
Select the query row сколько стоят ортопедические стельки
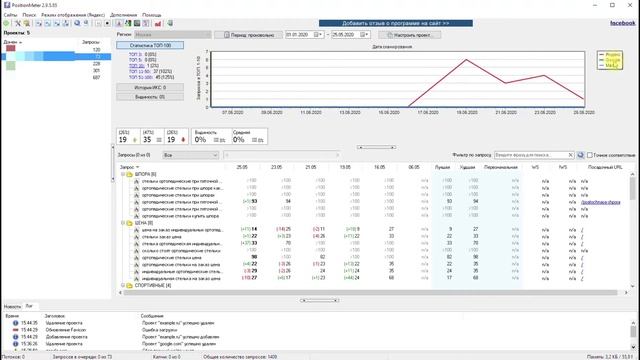[181, 251]
